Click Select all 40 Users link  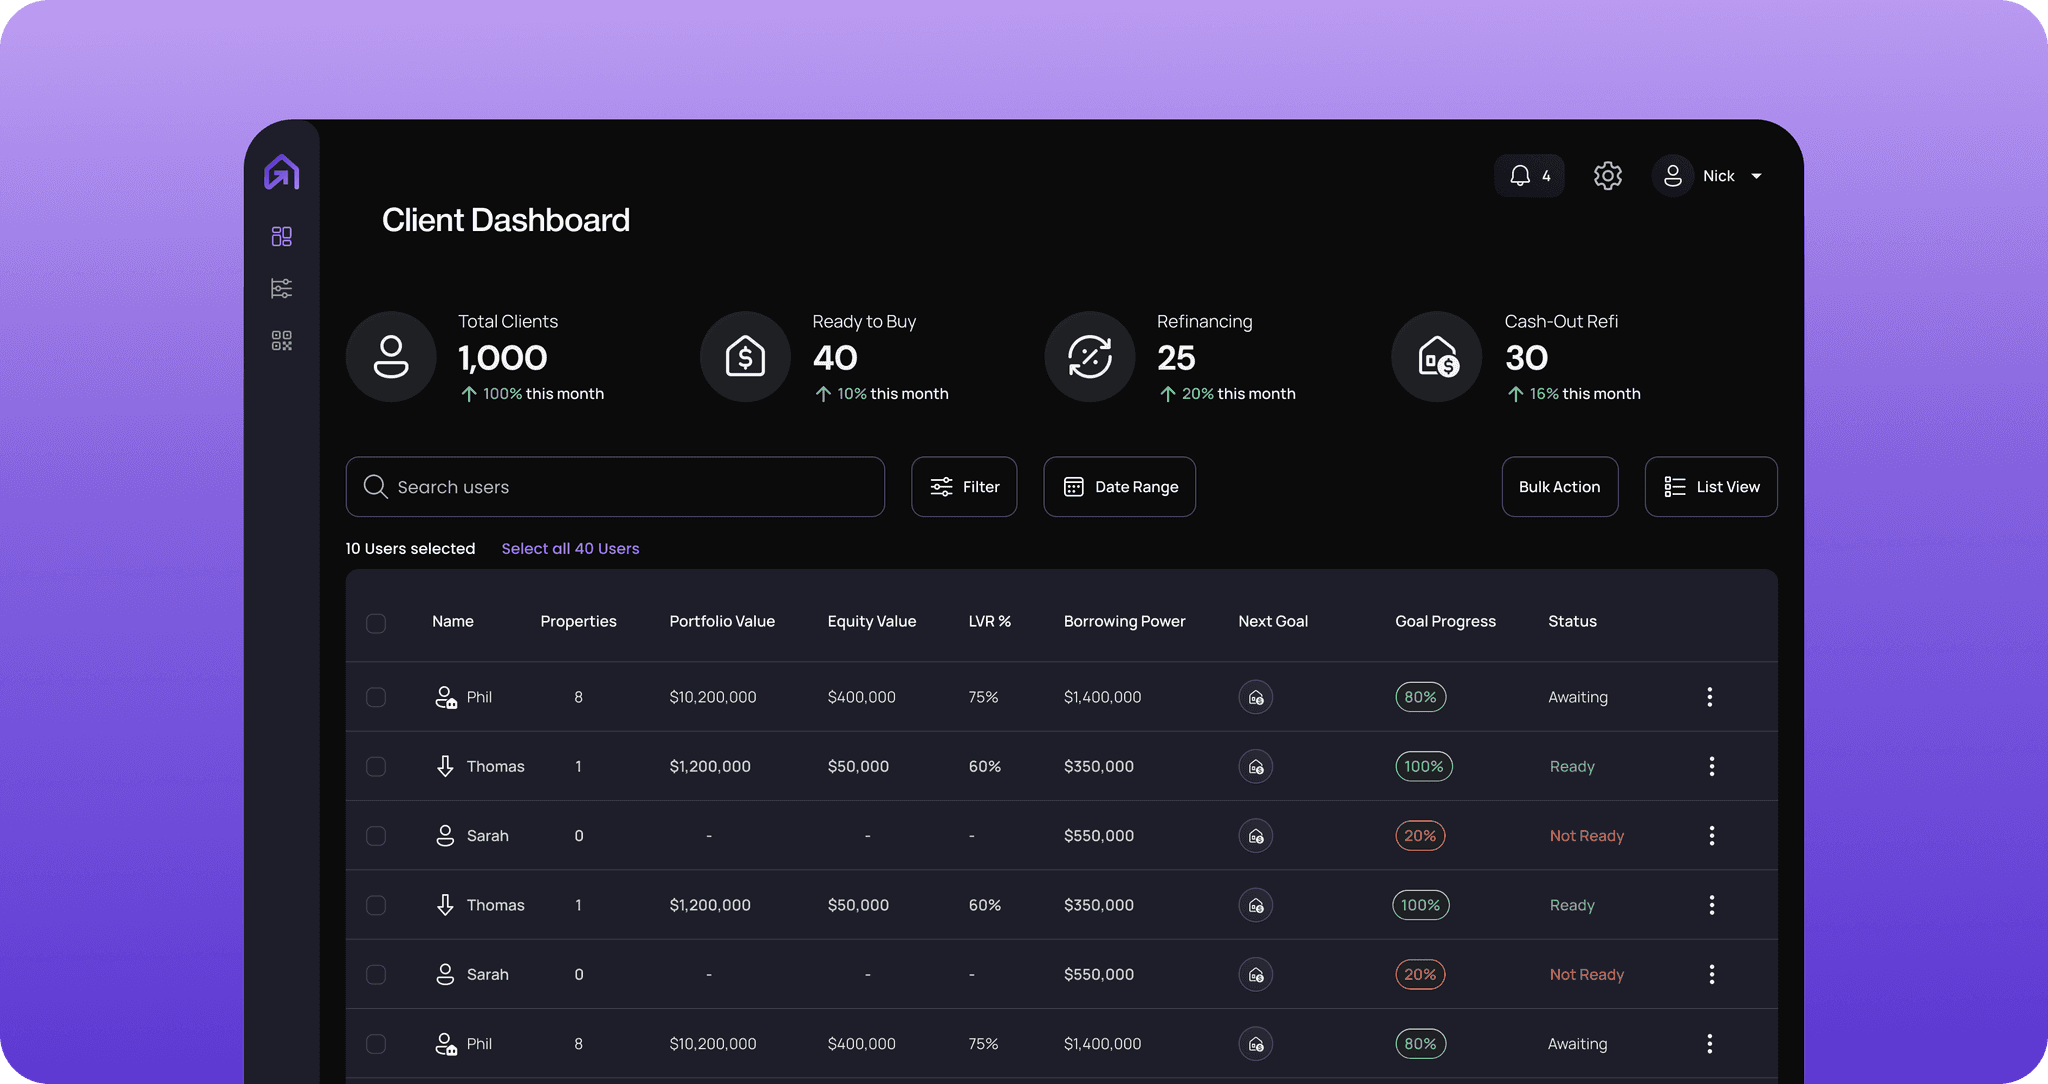[570, 549]
